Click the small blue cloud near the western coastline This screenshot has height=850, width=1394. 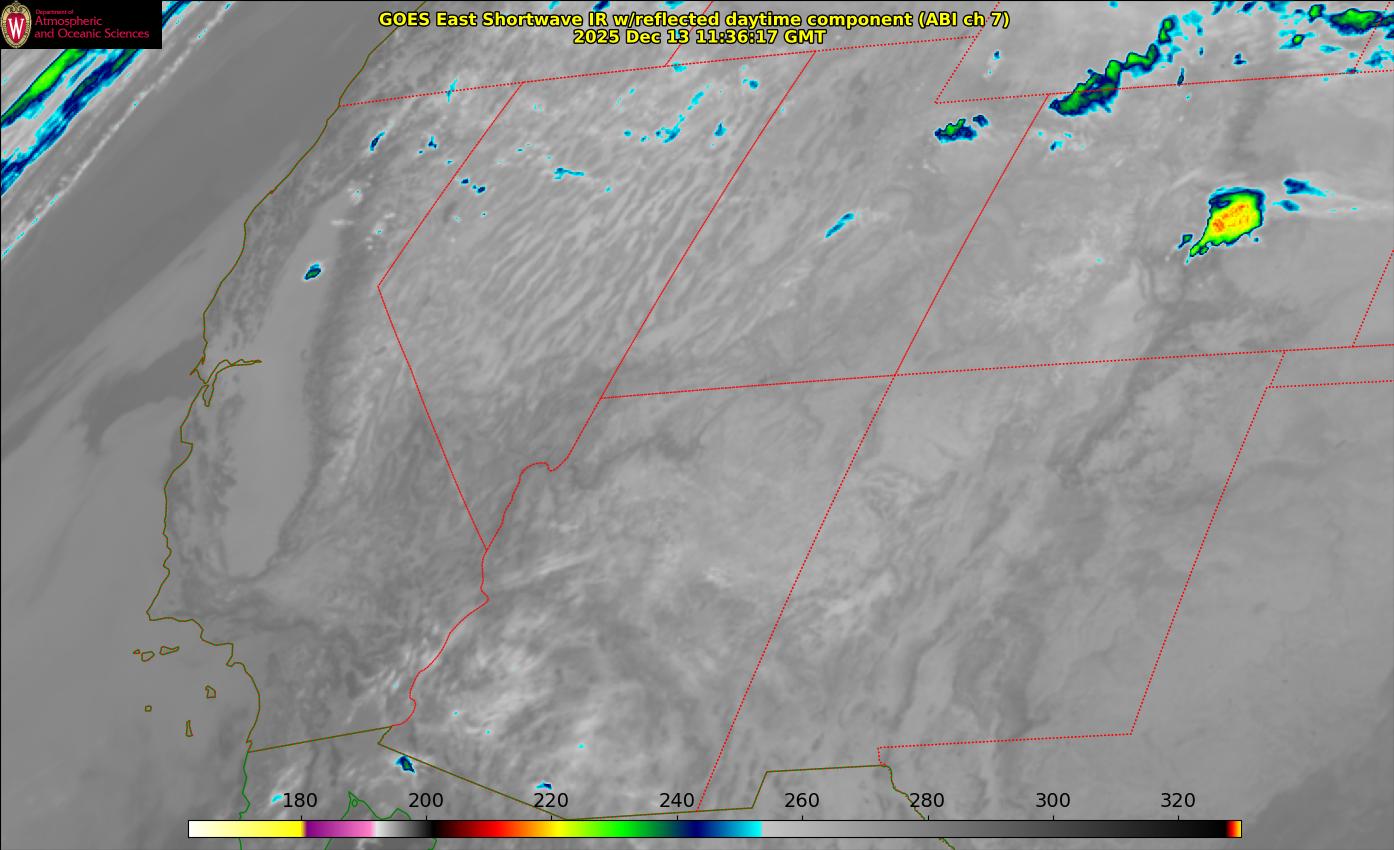pos(313,271)
